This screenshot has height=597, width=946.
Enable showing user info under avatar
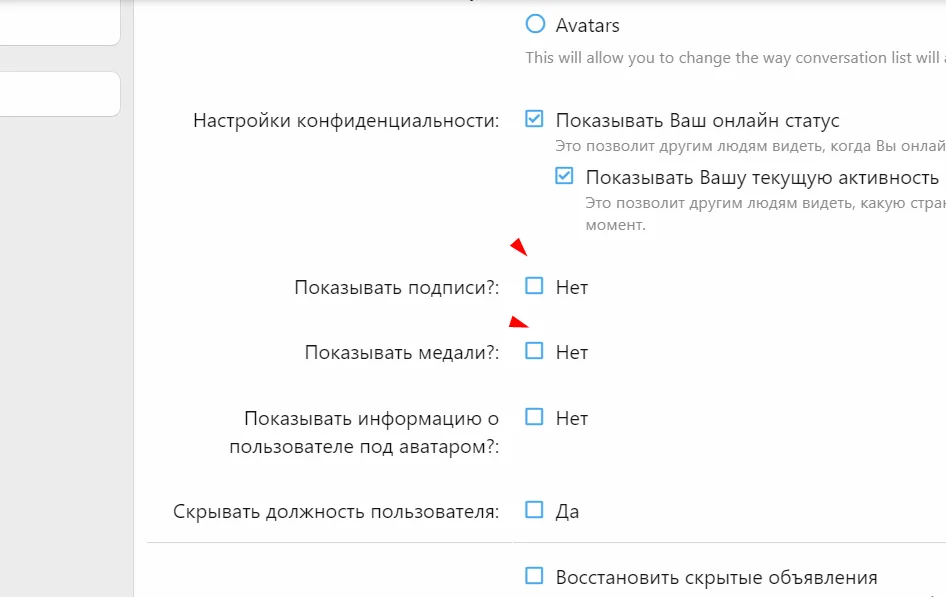pyautogui.click(x=535, y=418)
